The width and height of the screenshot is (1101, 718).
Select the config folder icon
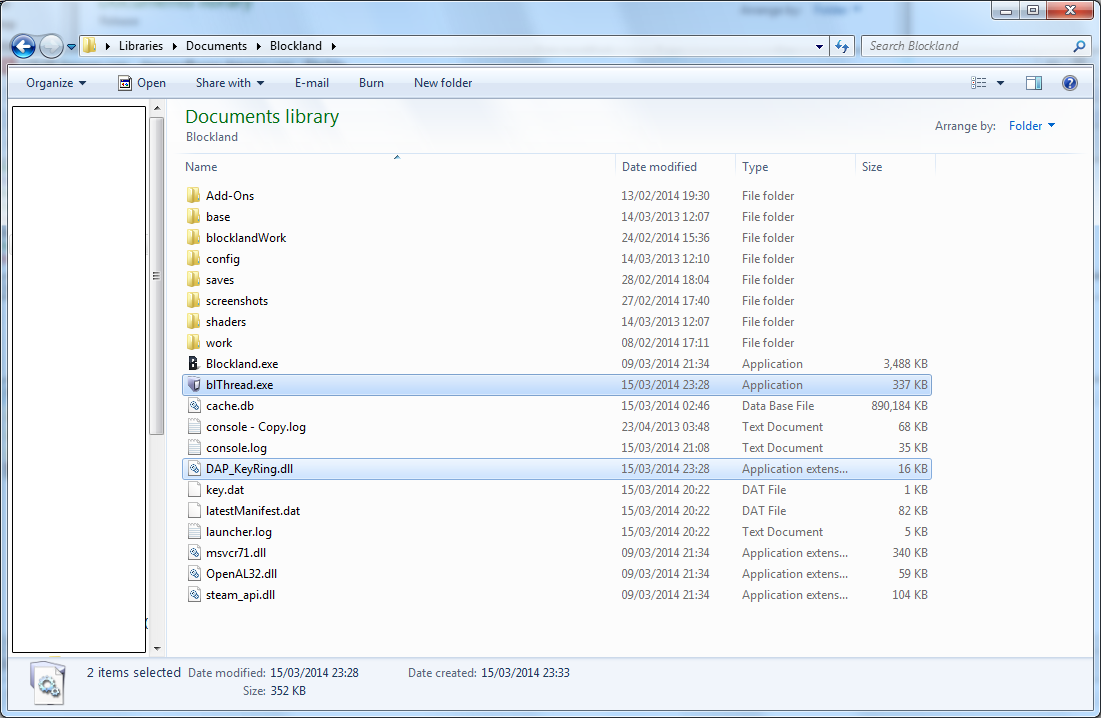[x=194, y=259]
